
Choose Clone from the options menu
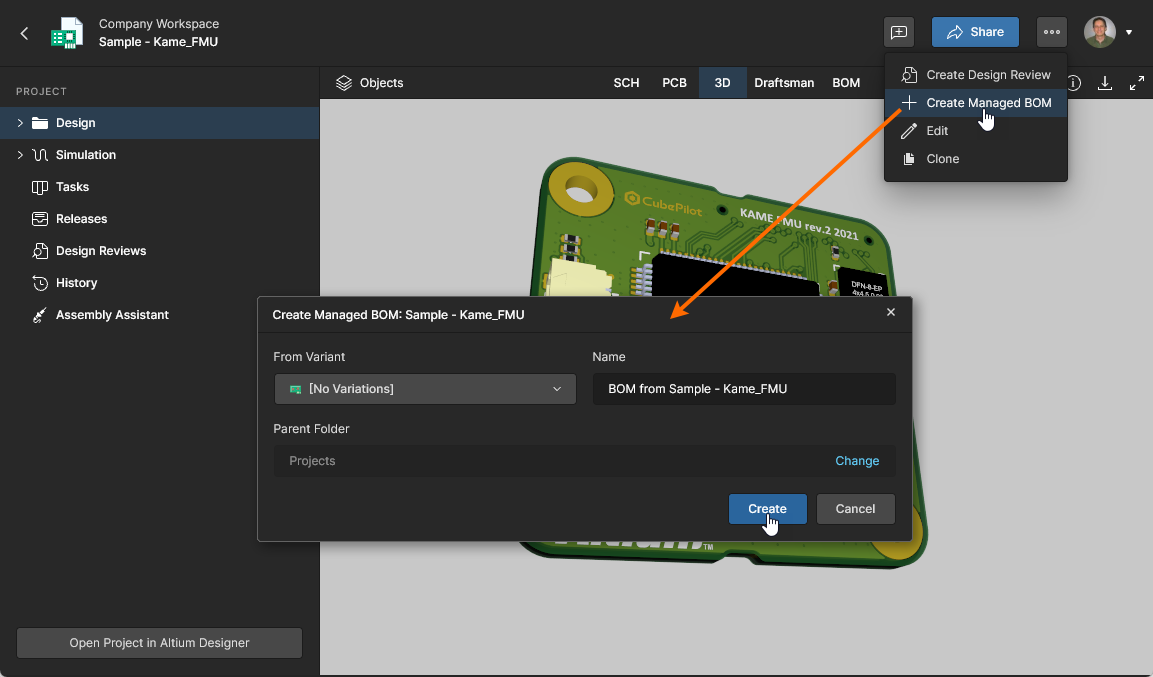pyautogui.click(x=976, y=159)
